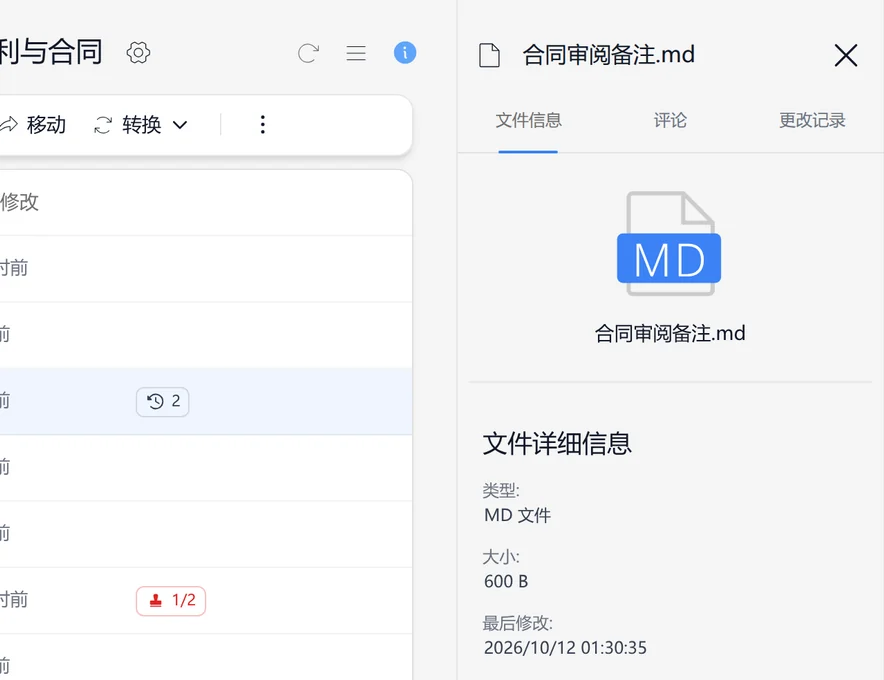Switch view with the list layout icon
Image resolution: width=884 pixels, height=680 pixels.
(356, 53)
